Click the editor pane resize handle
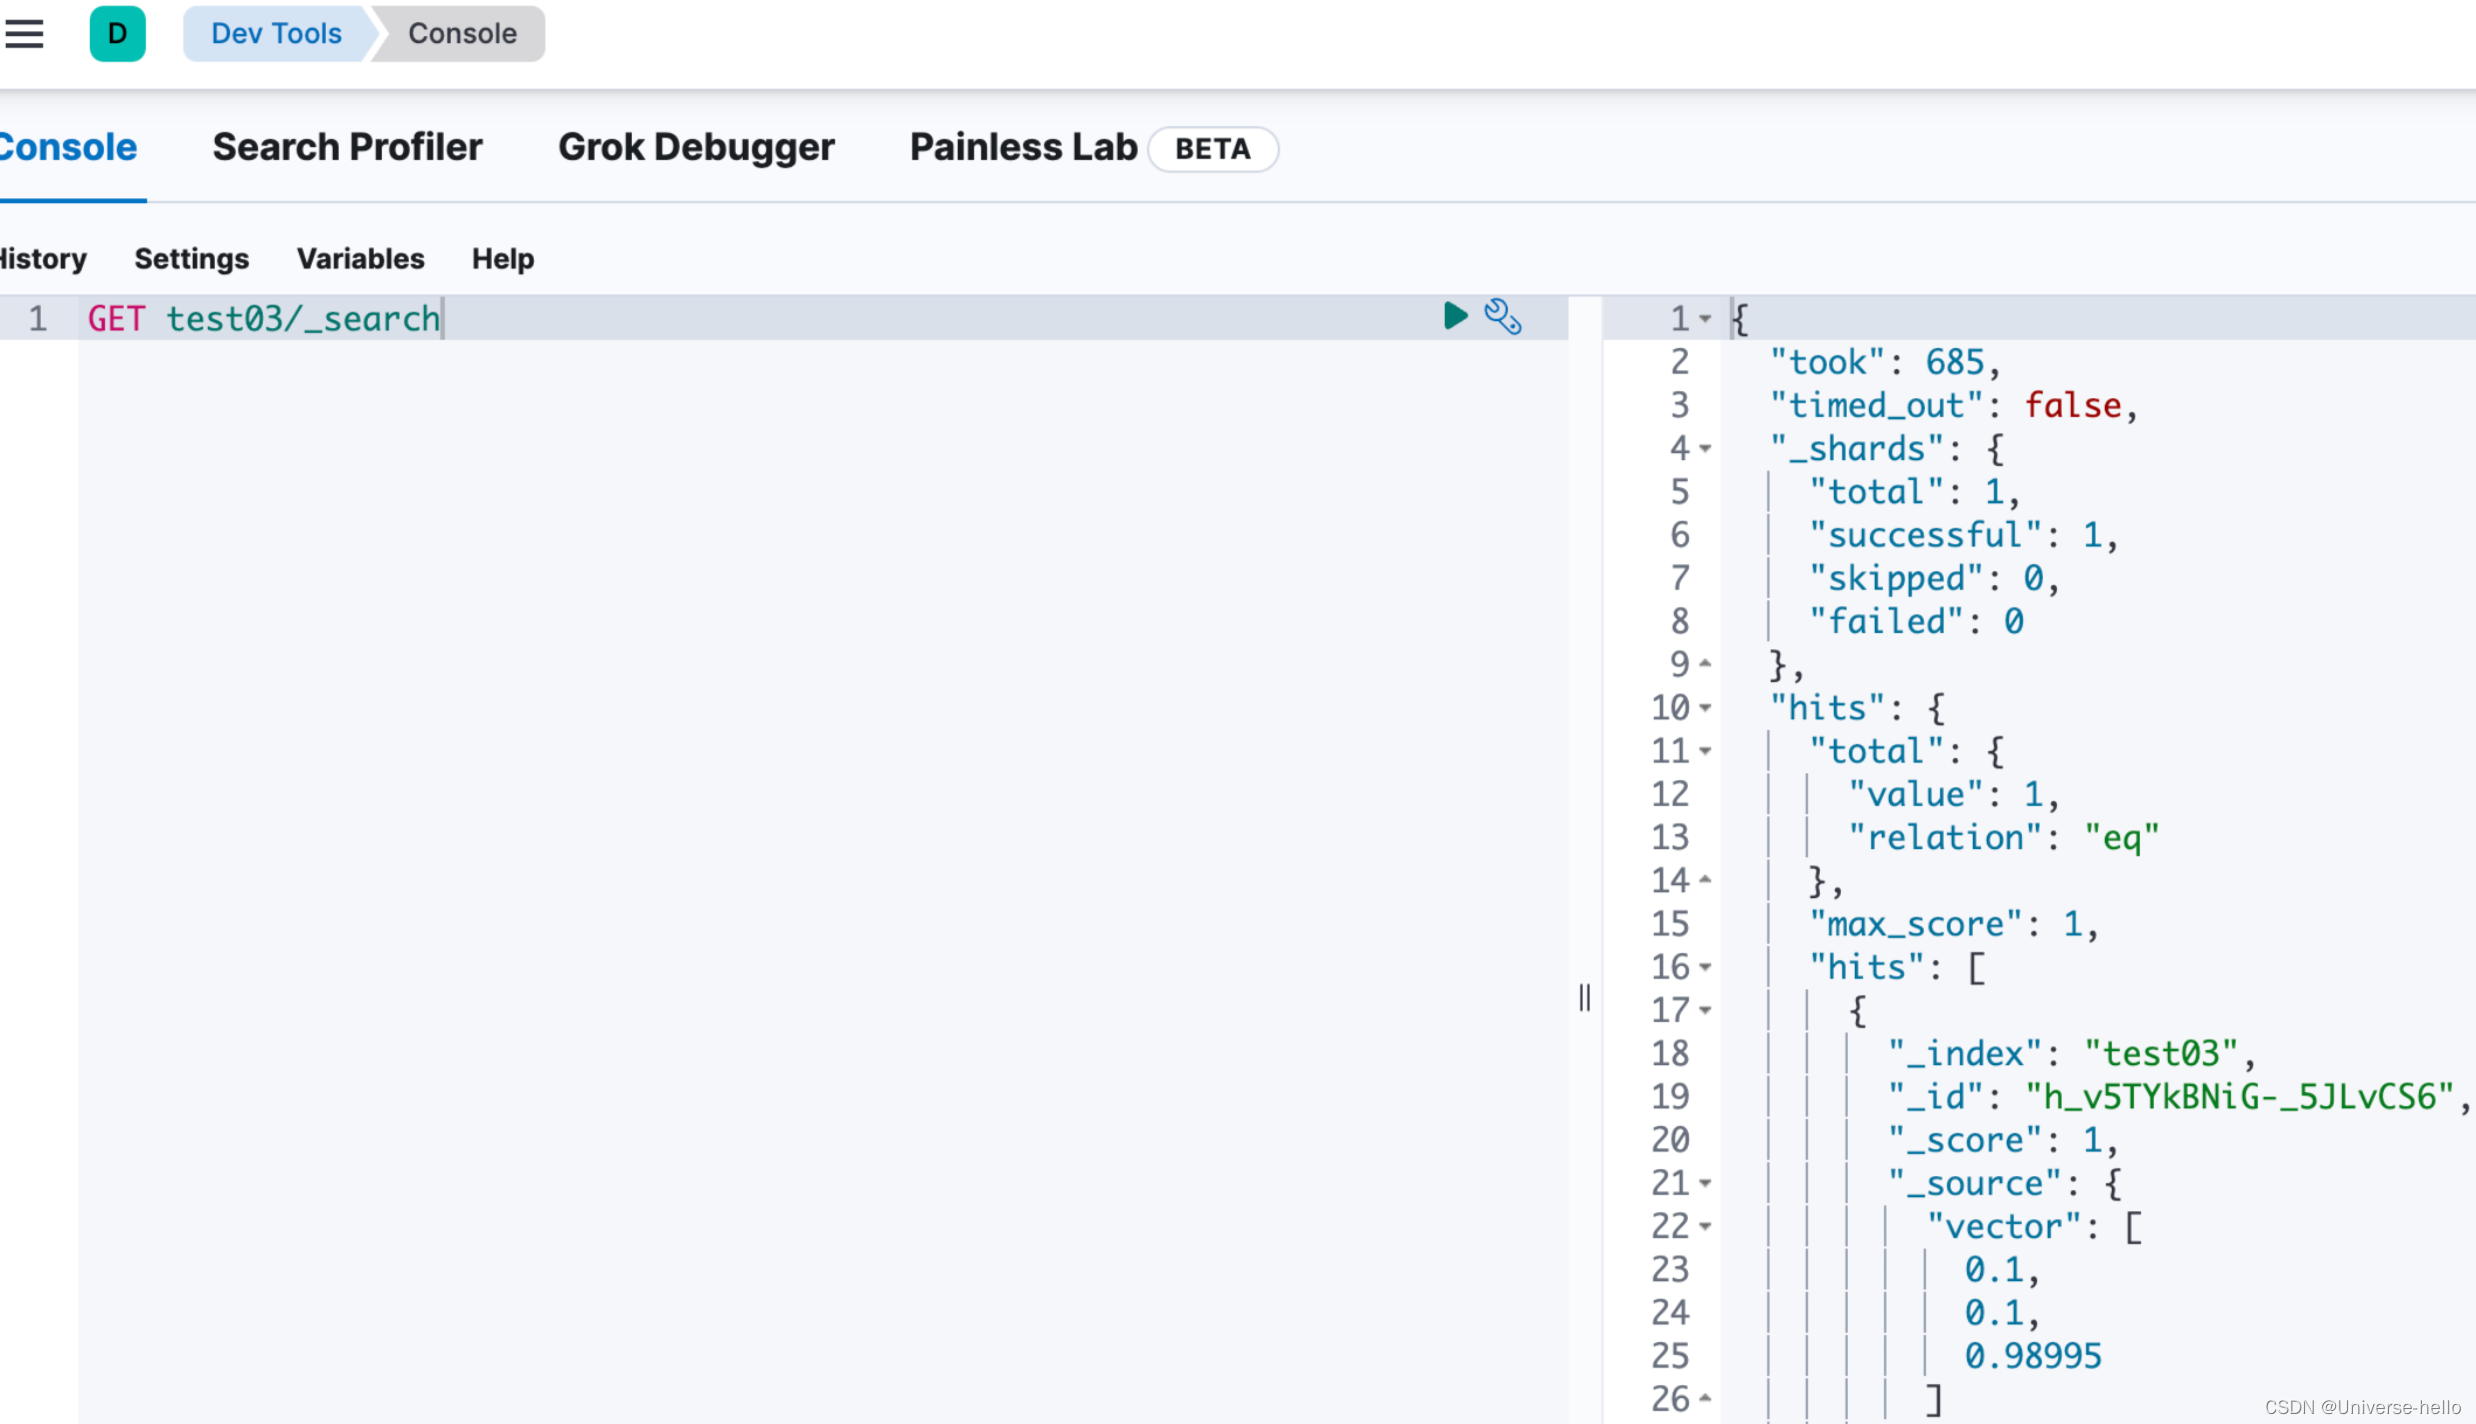 1584,997
